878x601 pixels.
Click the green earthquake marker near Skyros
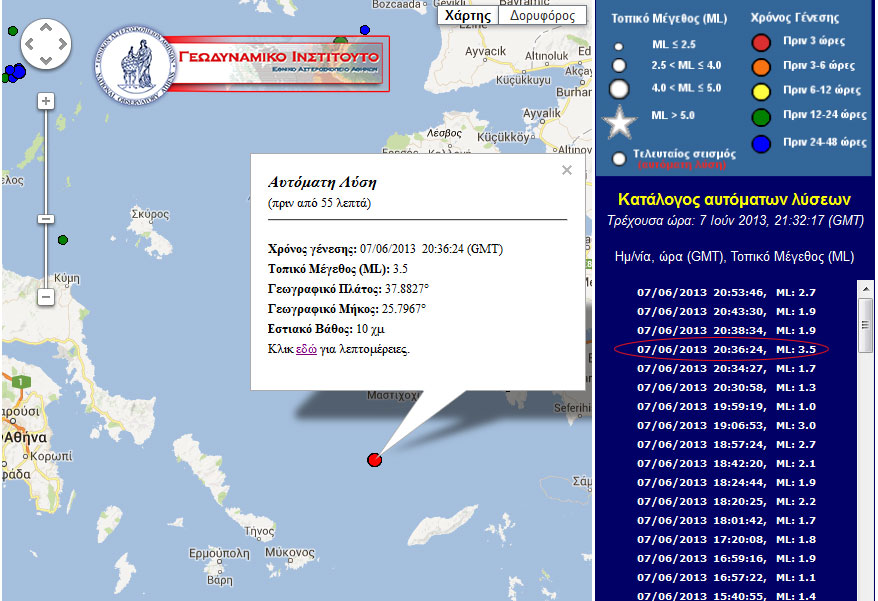[63, 239]
